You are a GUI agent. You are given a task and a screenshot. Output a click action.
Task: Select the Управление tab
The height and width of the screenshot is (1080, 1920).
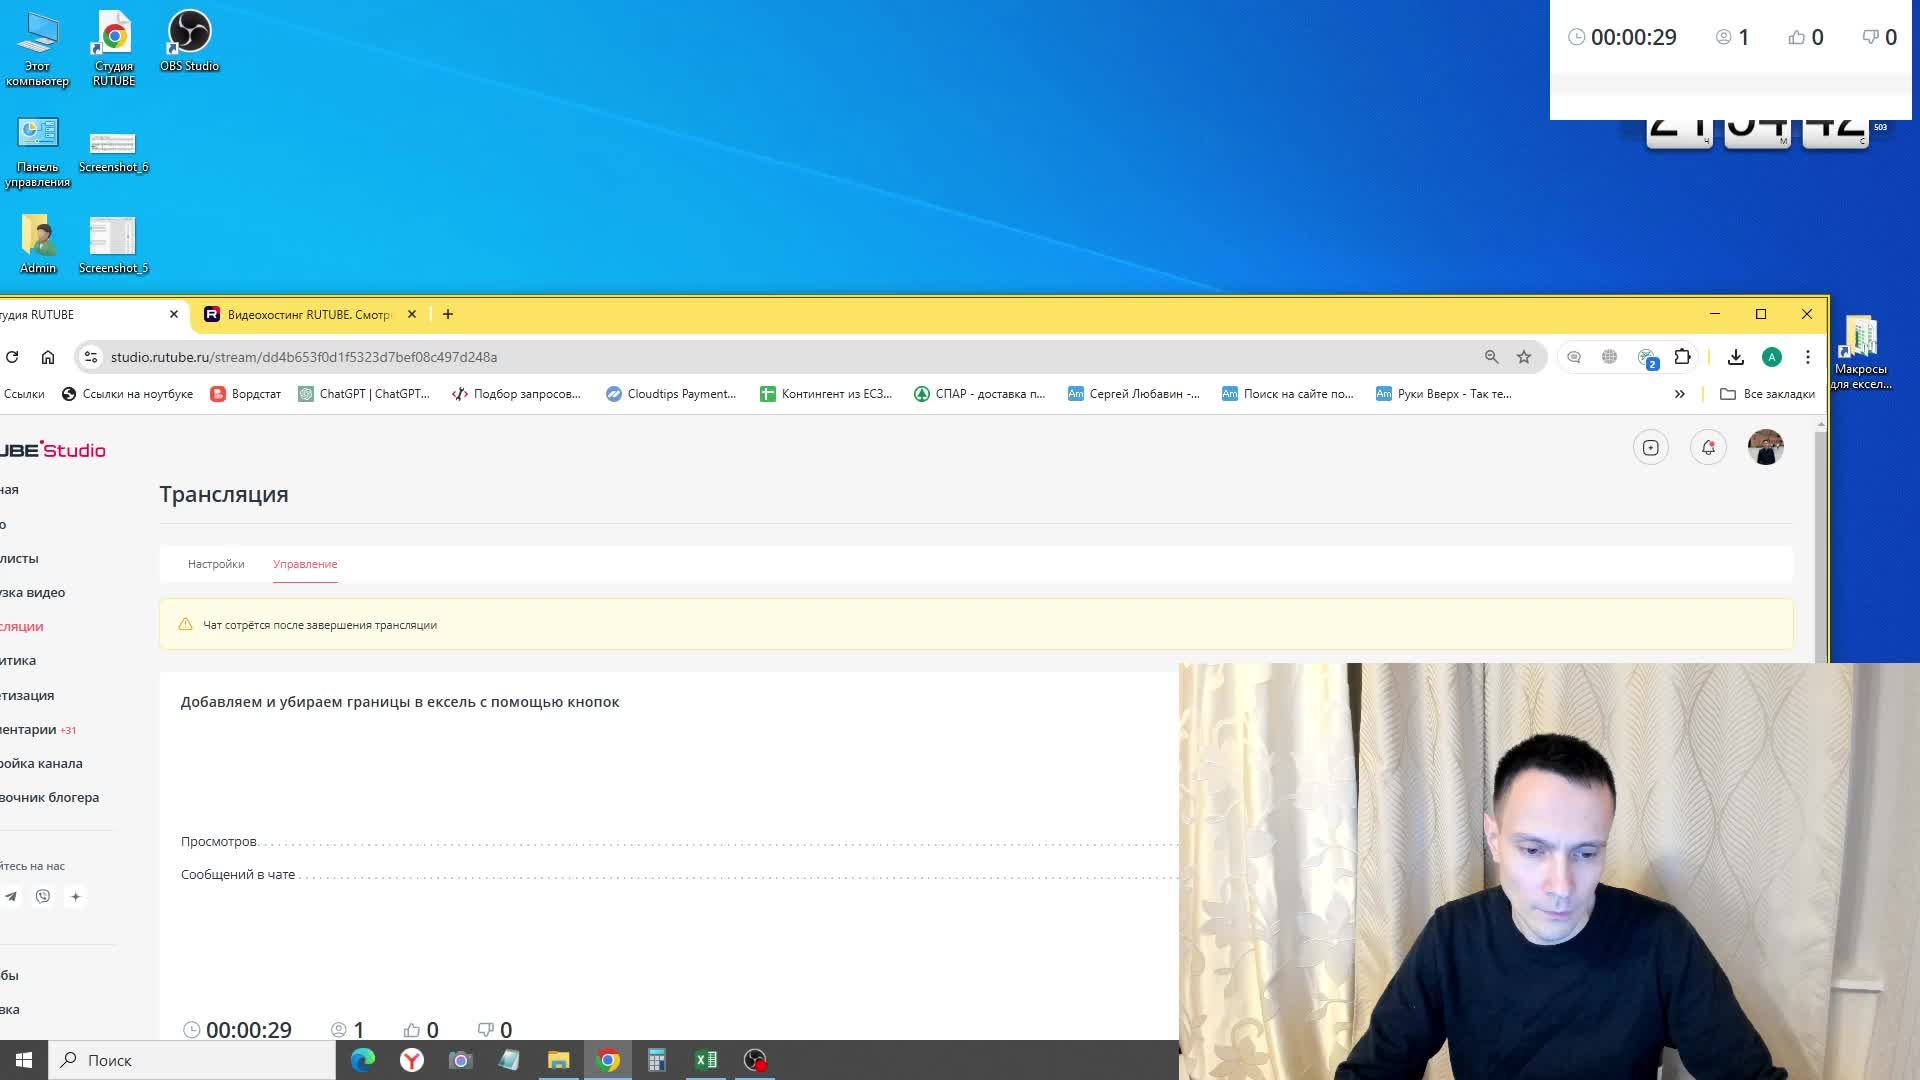[305, 564]
